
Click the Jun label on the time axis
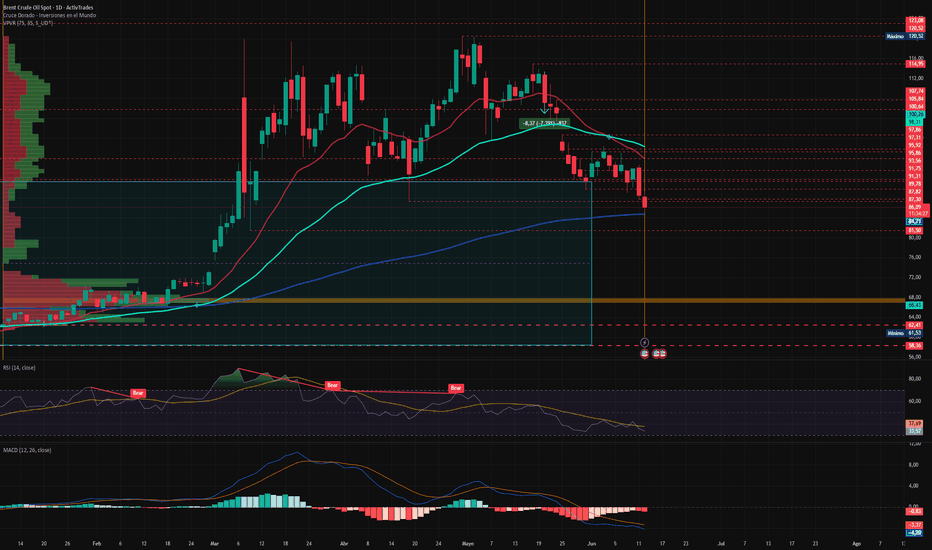(591, 543)
